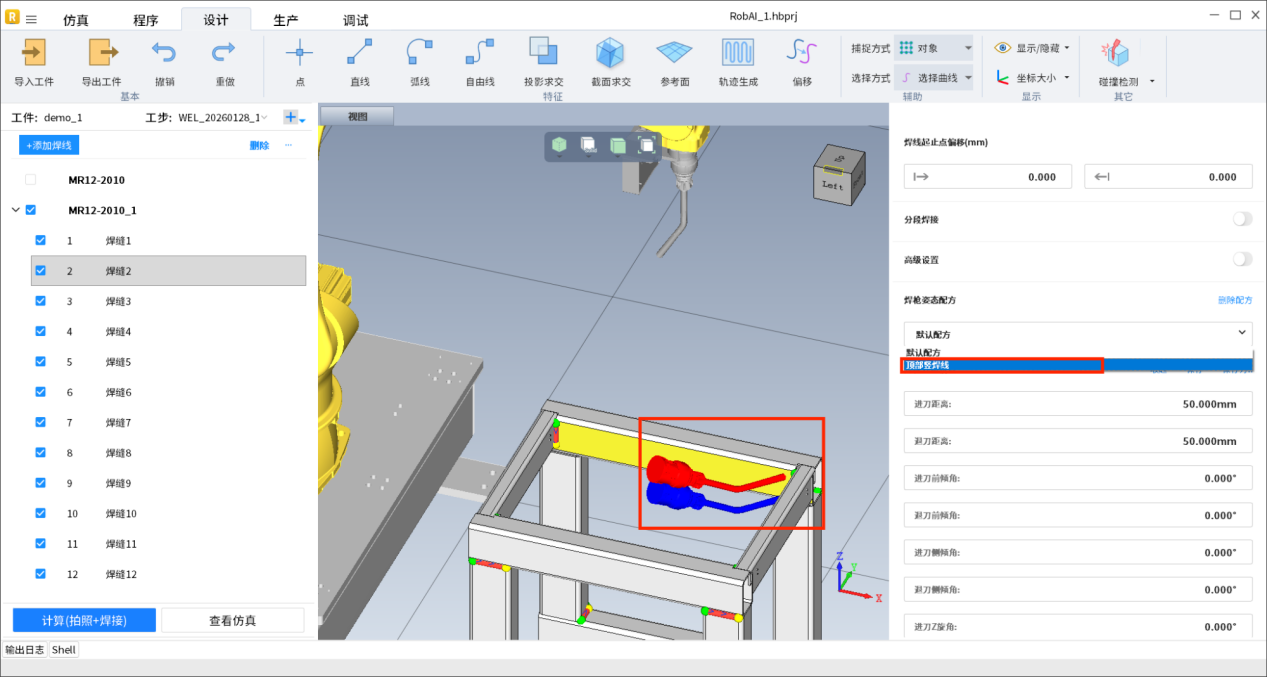Click the 查看仿真 button
The width and height of the screenshot is (1267, 677).
coord(232,620)
